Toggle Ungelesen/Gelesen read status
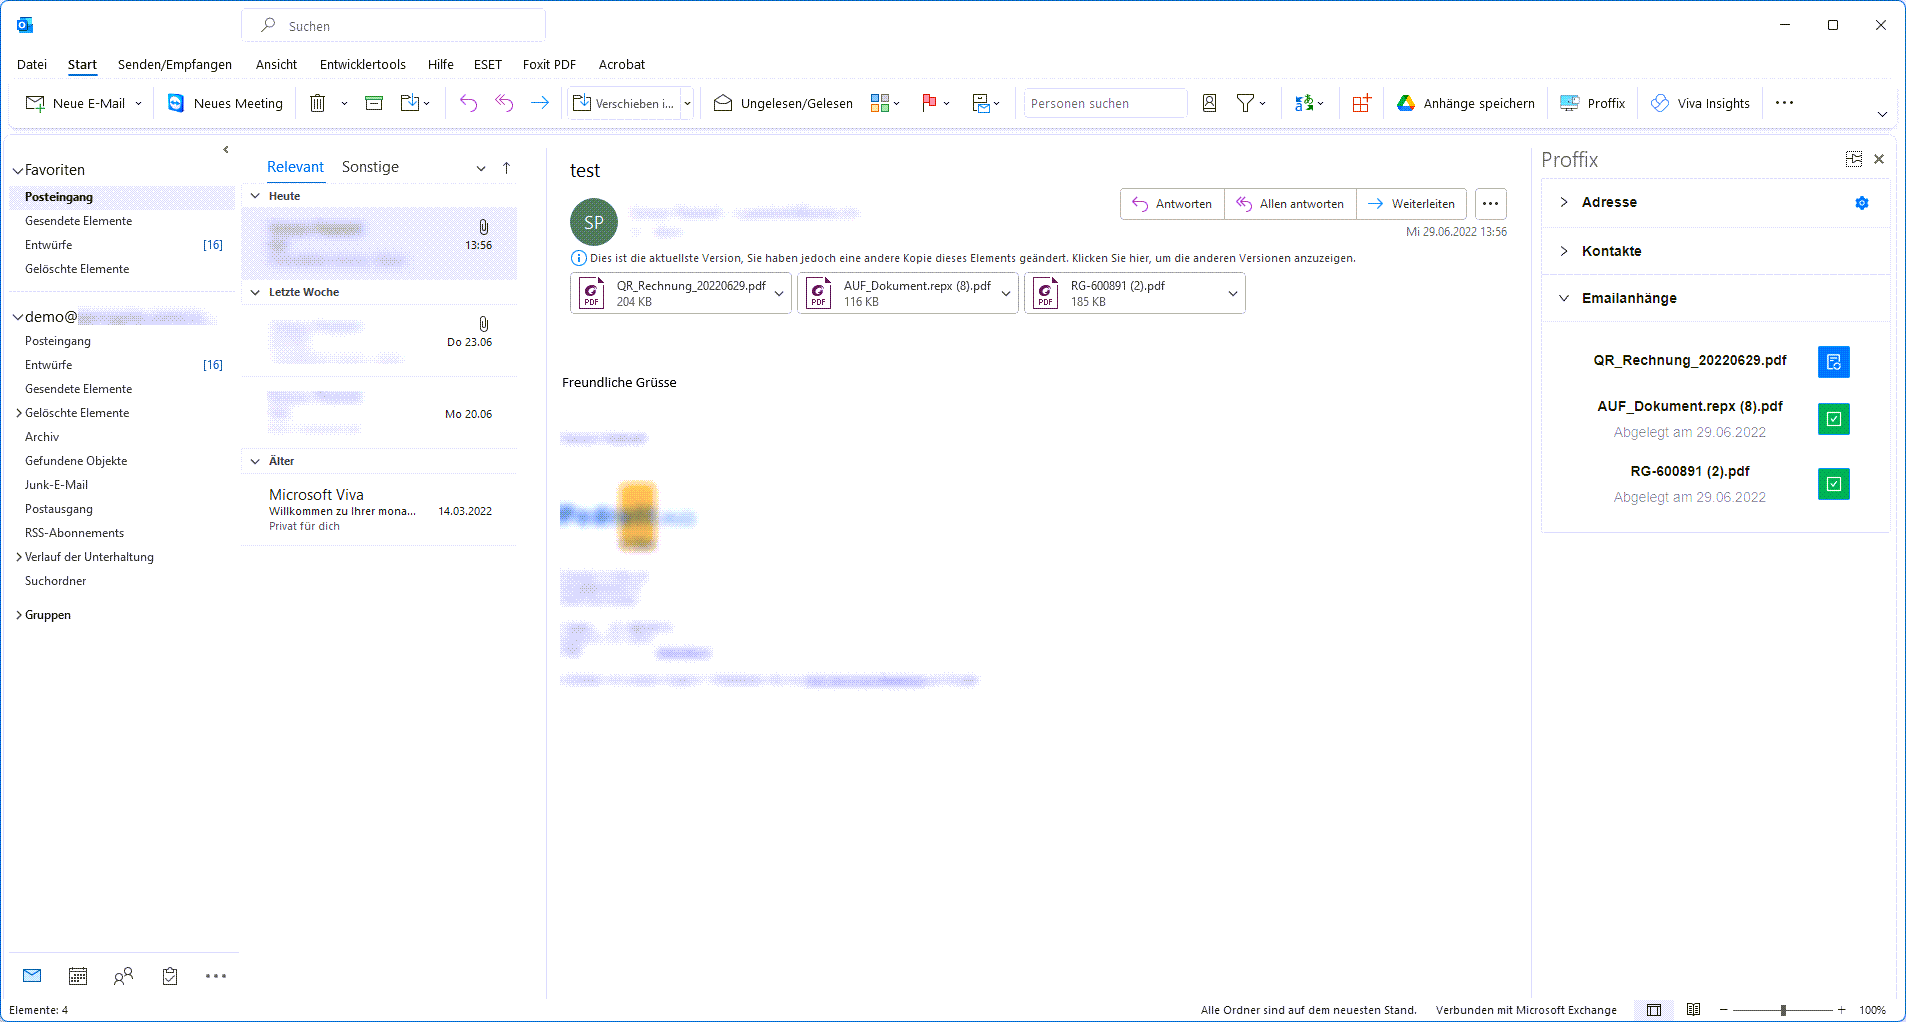 [784, 103]
